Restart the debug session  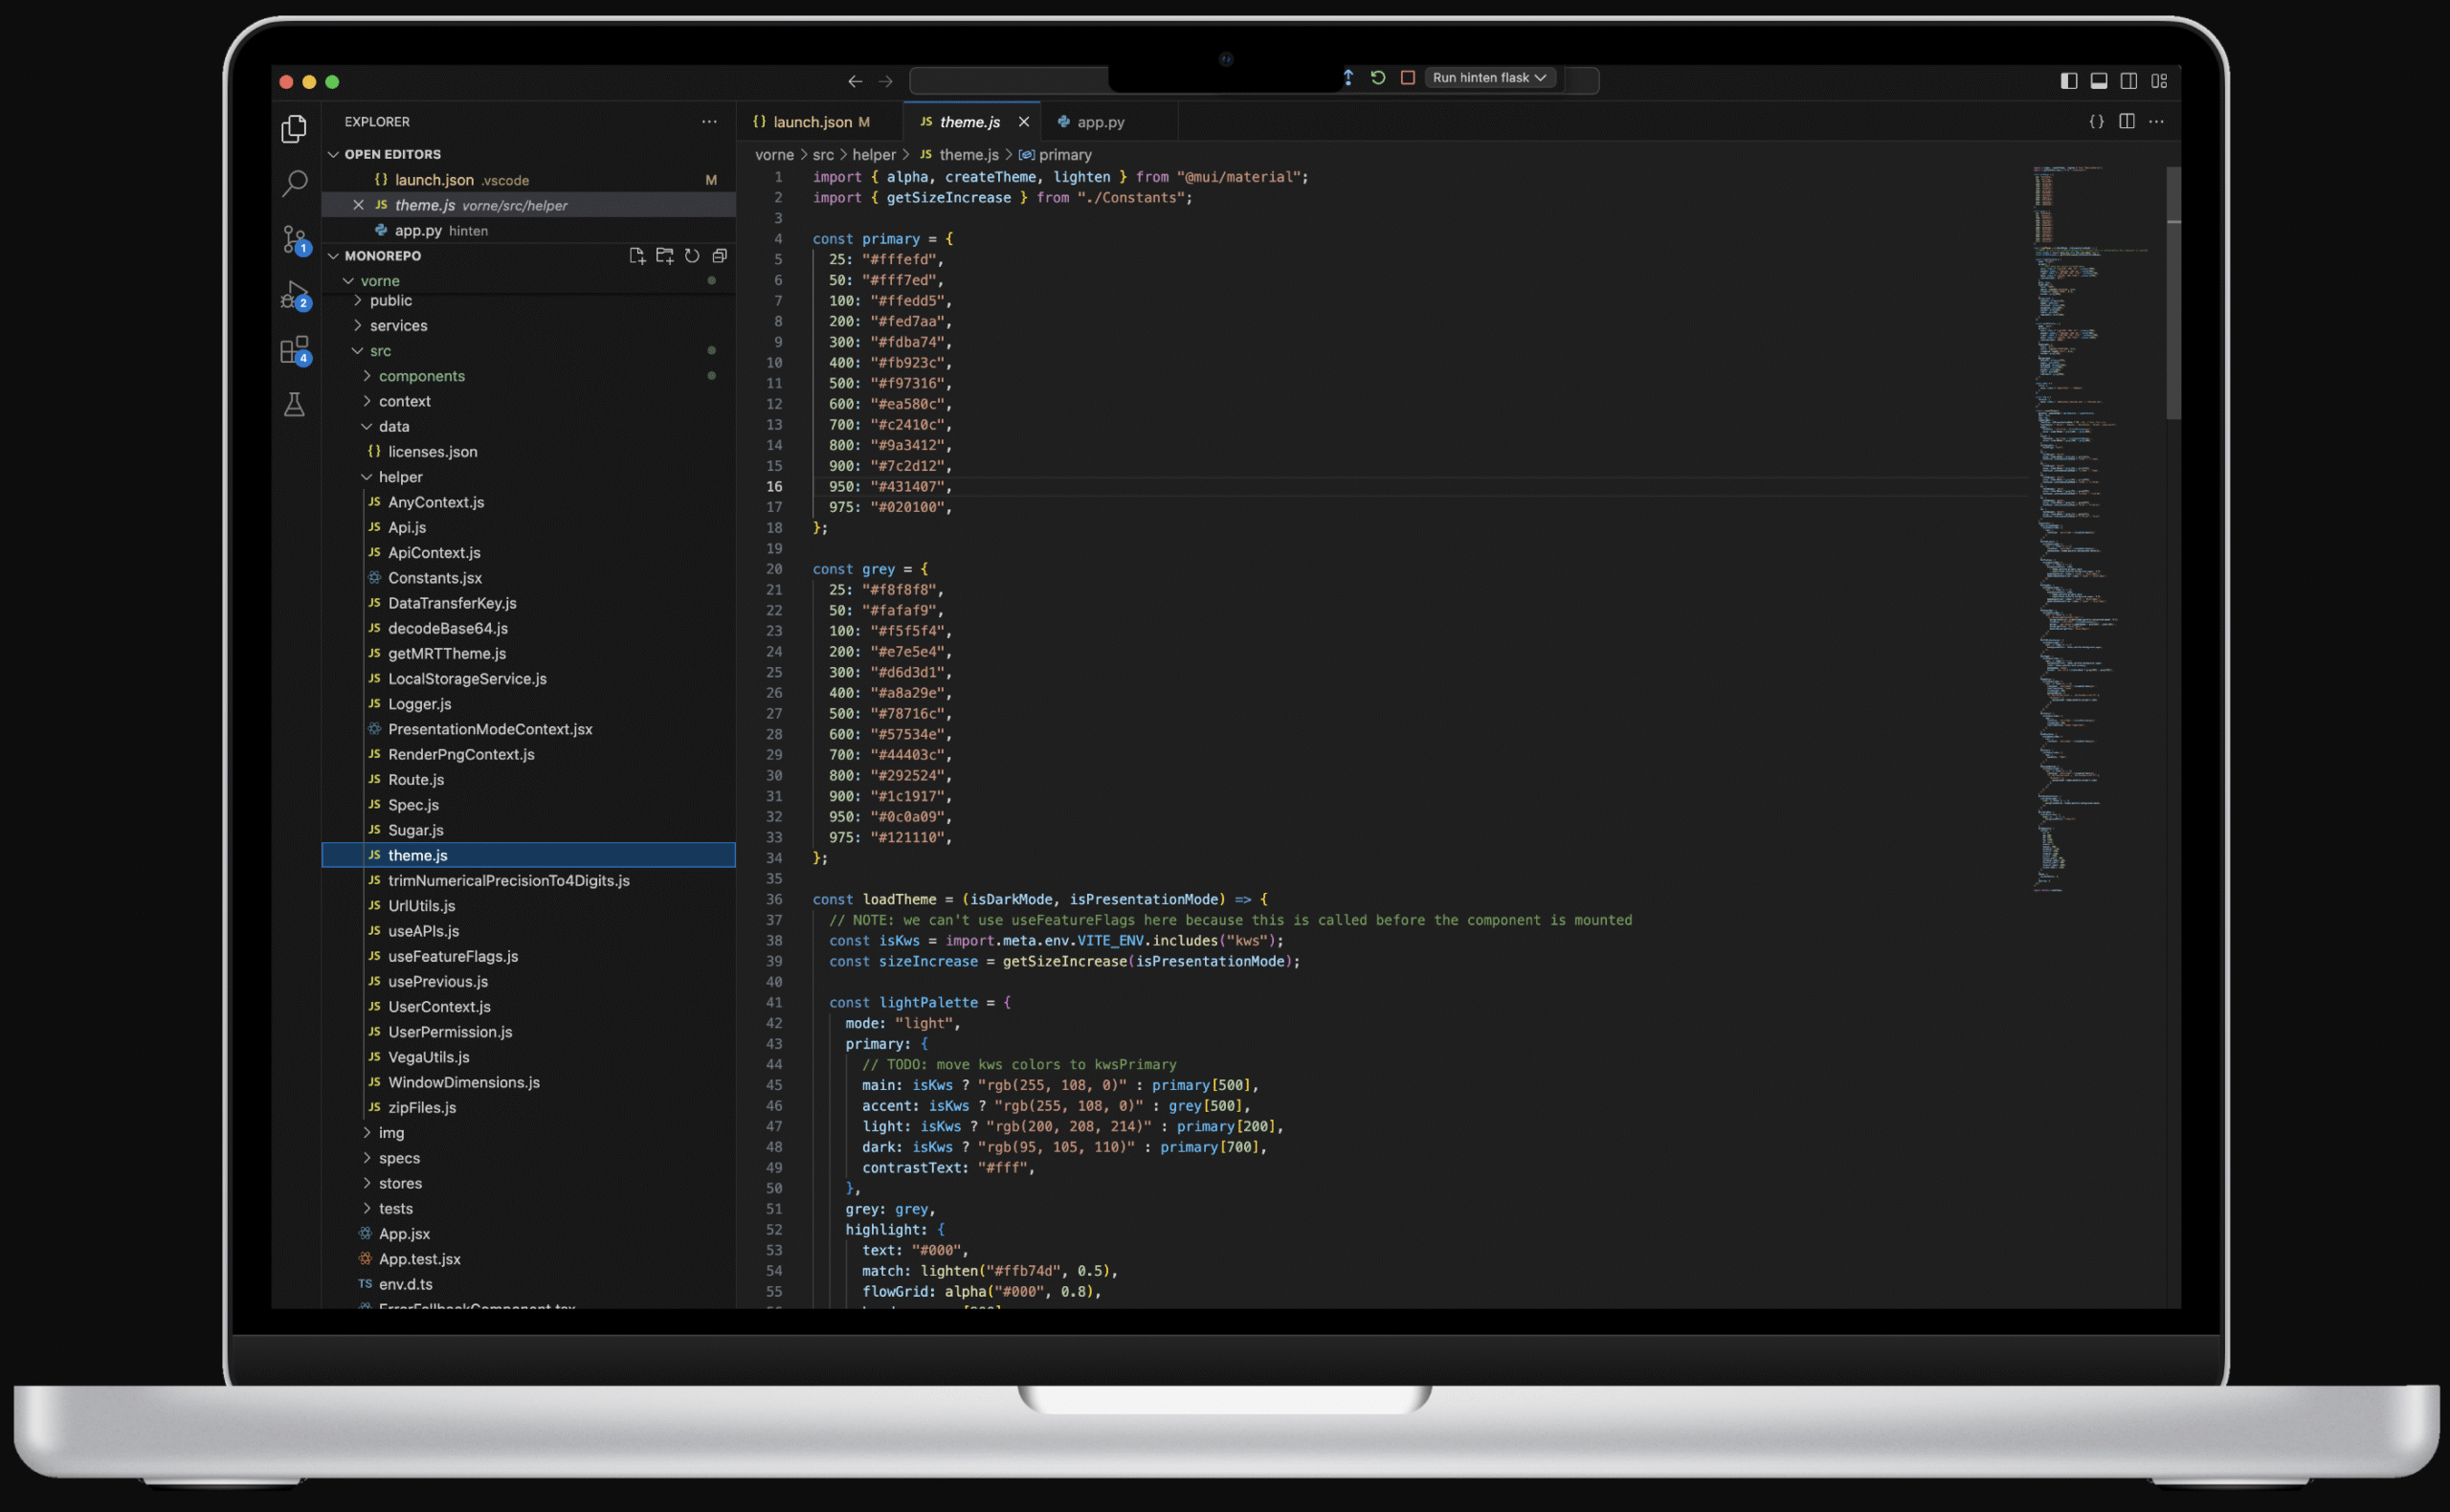tap(1378, 78)
